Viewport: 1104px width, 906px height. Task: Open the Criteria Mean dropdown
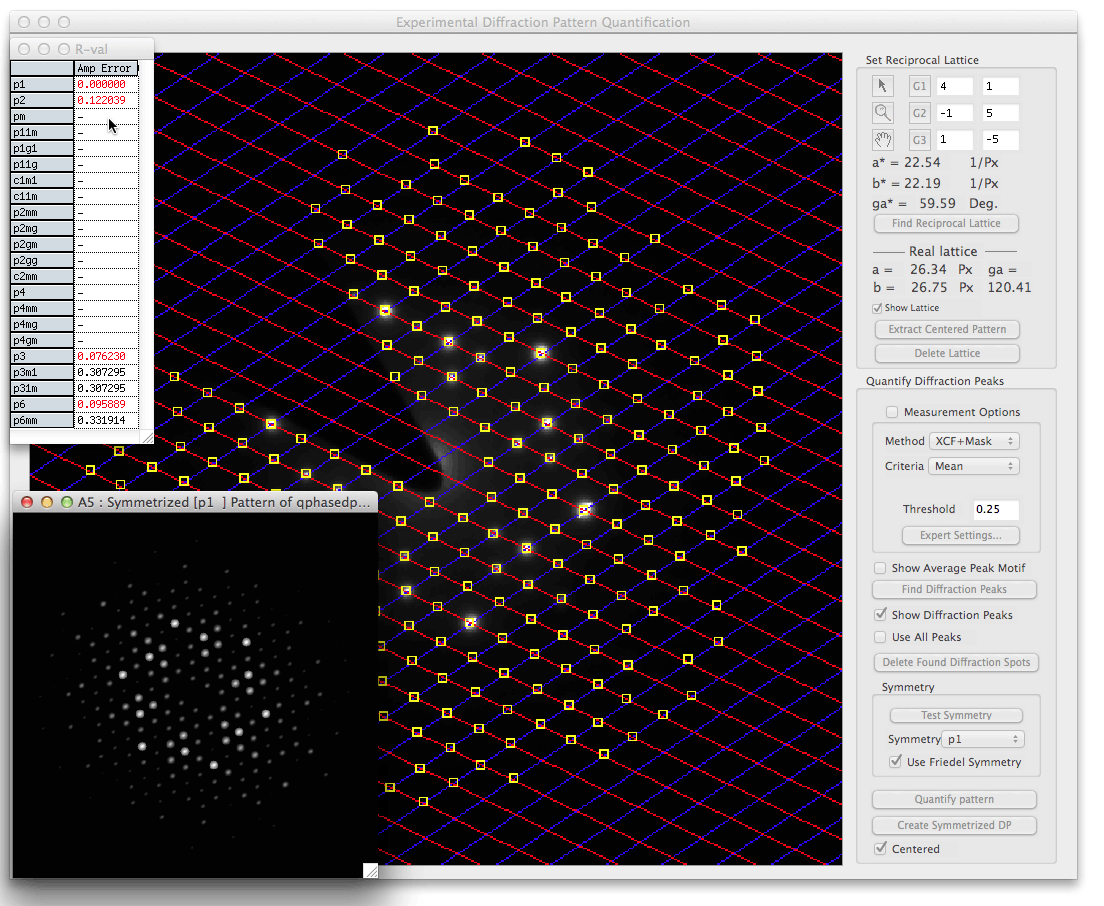pos(974,466)
